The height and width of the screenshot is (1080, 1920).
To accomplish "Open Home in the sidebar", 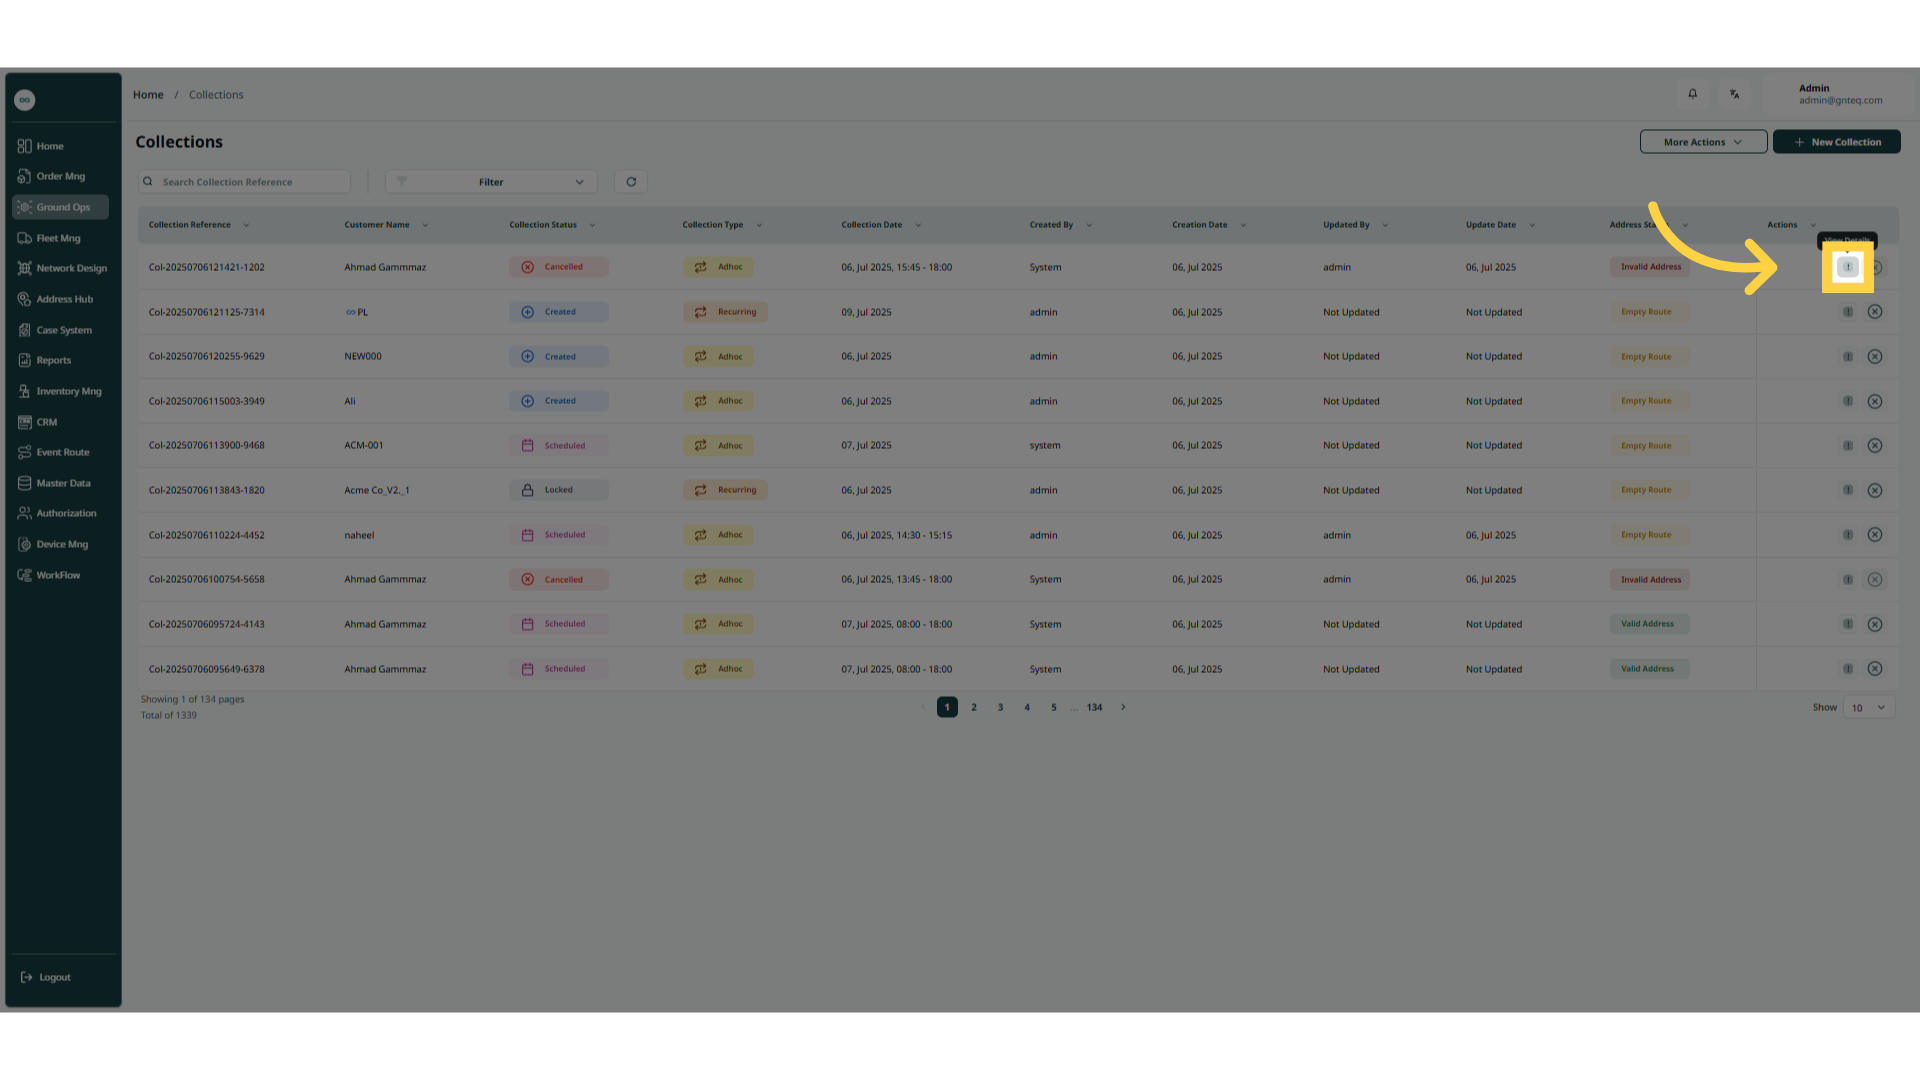I will tap(41, 146).
